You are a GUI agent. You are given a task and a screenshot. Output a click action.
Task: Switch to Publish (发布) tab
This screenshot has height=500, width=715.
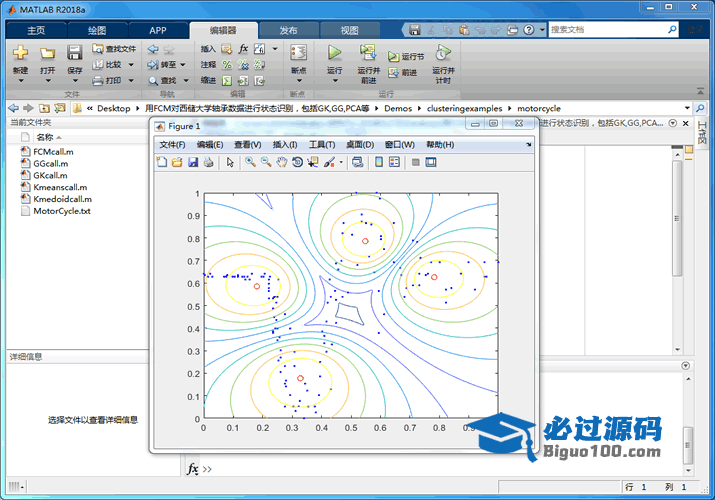click(x=288, y=31)
